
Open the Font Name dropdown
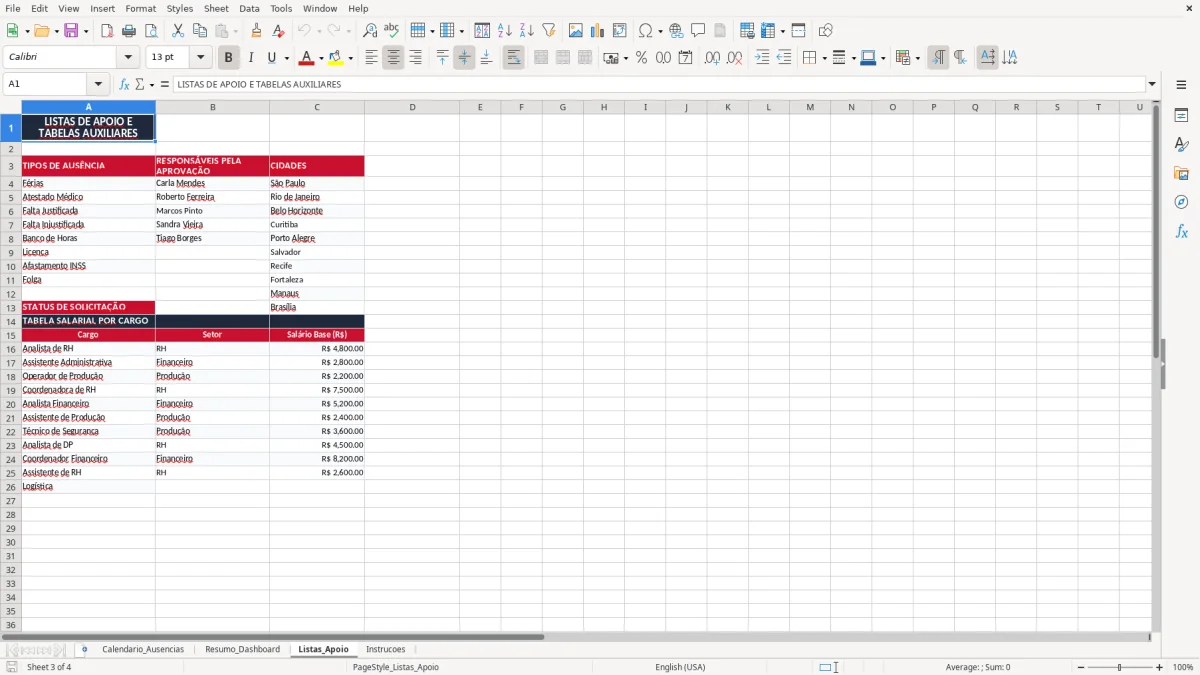point(128,58)
